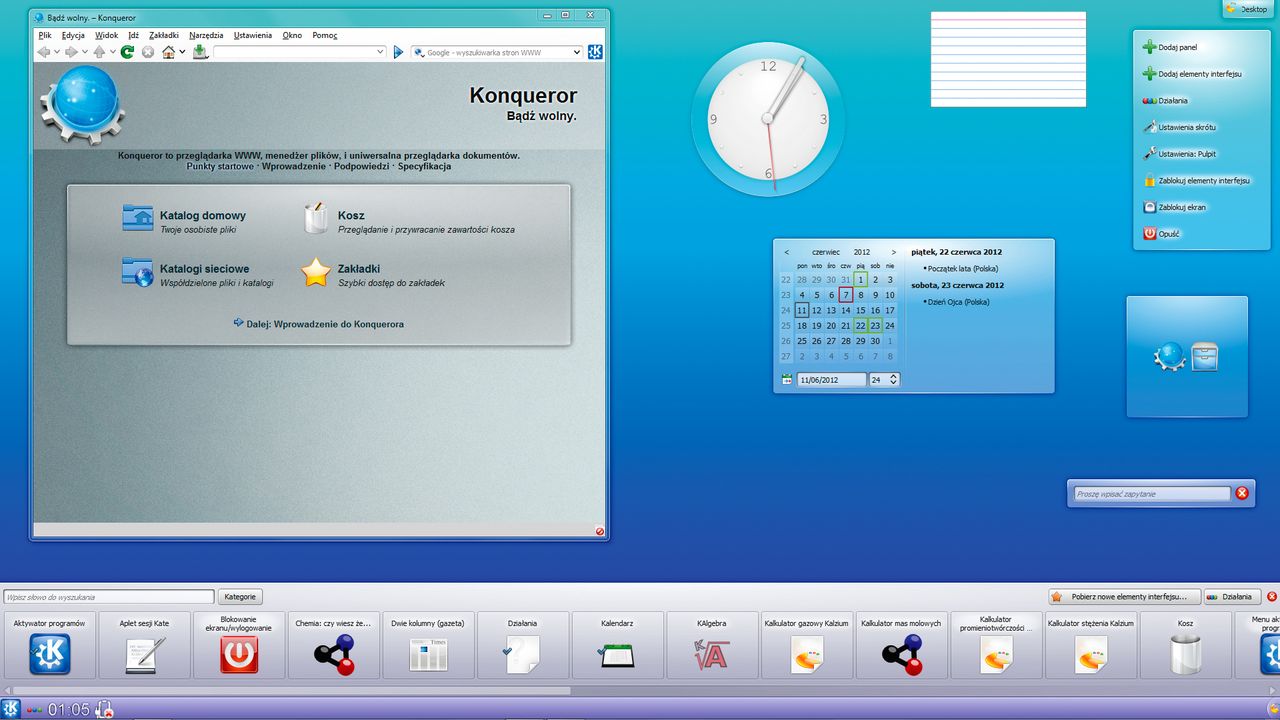This screenshot has height=720, width=1280.
Task: Open Katalogi sieciowe link
Action: click(x=204, y=269)
